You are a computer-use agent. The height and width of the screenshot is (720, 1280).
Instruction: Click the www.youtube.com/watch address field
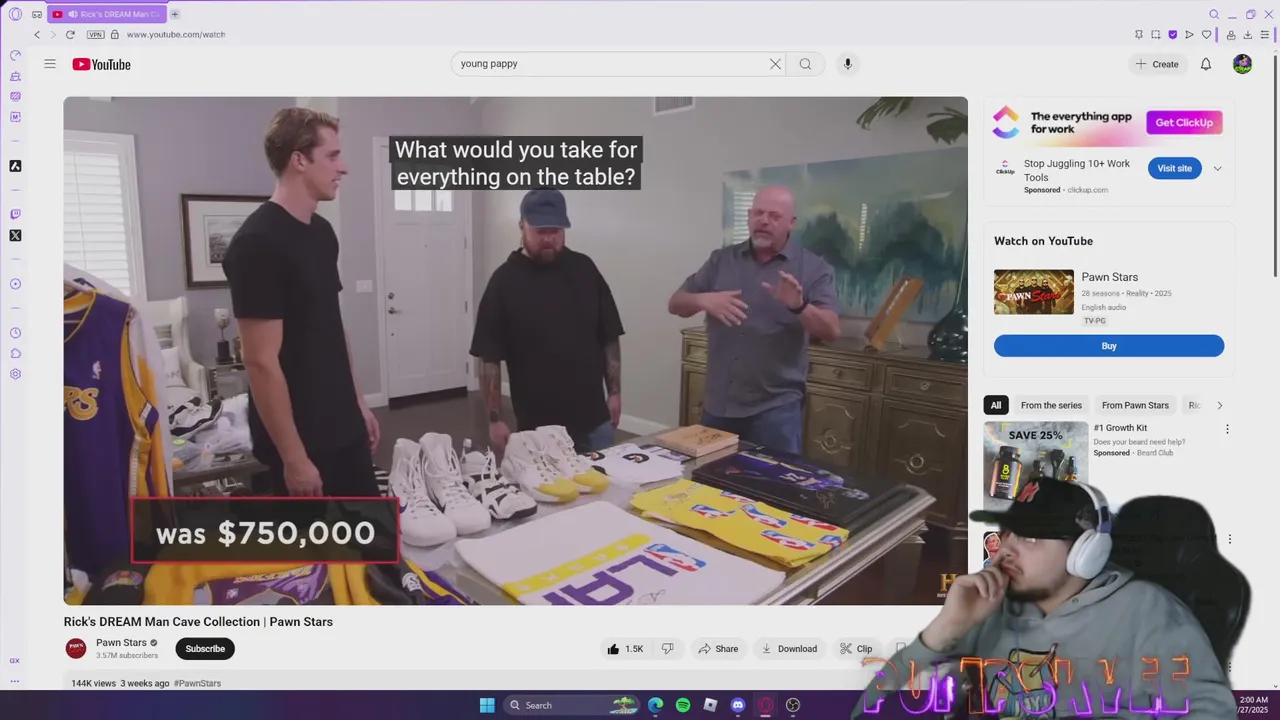pos(176,34)
